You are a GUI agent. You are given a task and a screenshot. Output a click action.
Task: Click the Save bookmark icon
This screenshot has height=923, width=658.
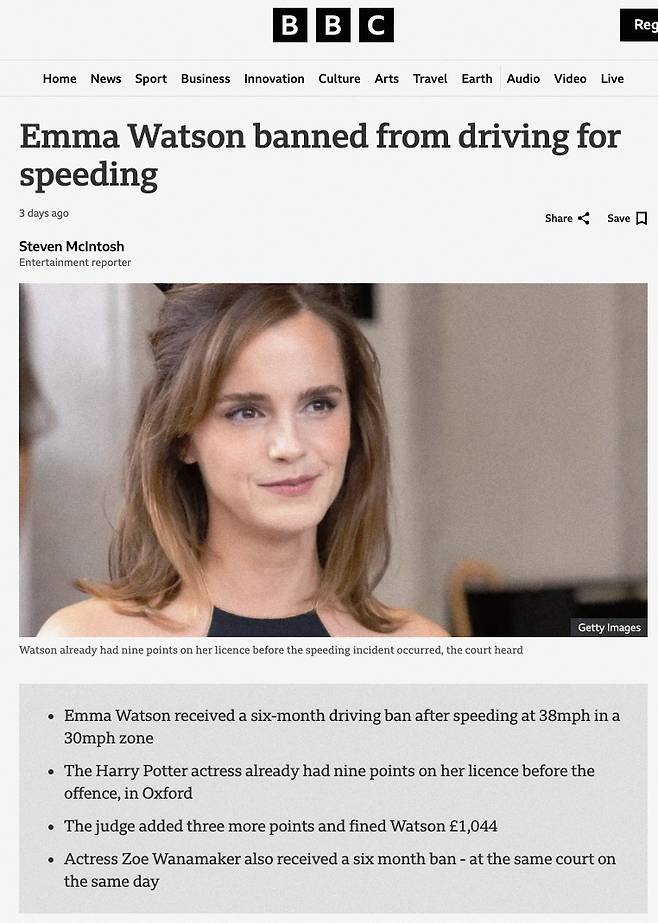pyautogui.click(x=642, y=218)
